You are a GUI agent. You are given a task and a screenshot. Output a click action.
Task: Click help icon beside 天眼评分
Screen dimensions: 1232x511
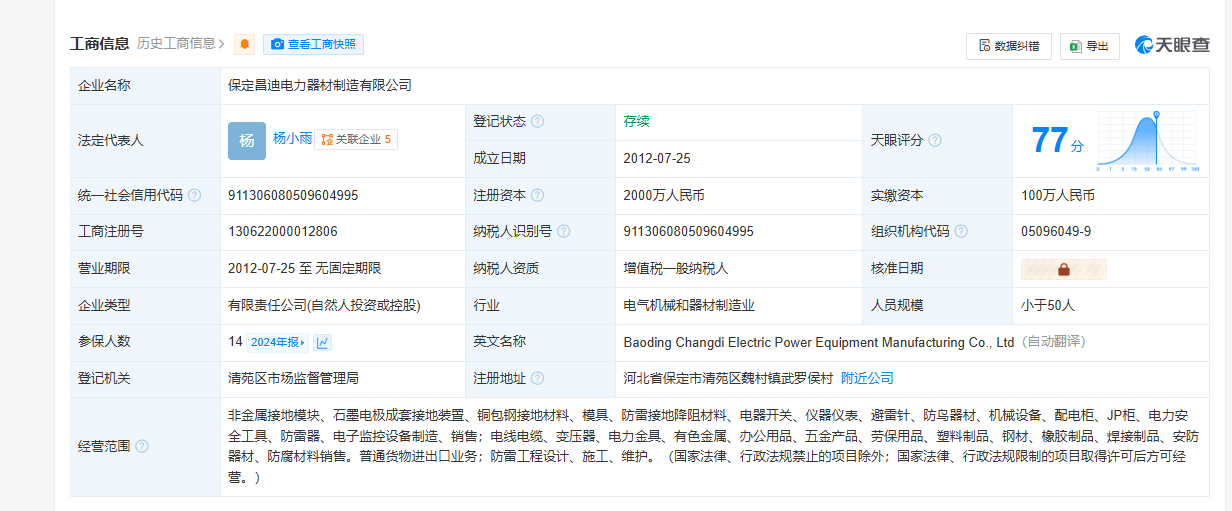pos(935,140)
